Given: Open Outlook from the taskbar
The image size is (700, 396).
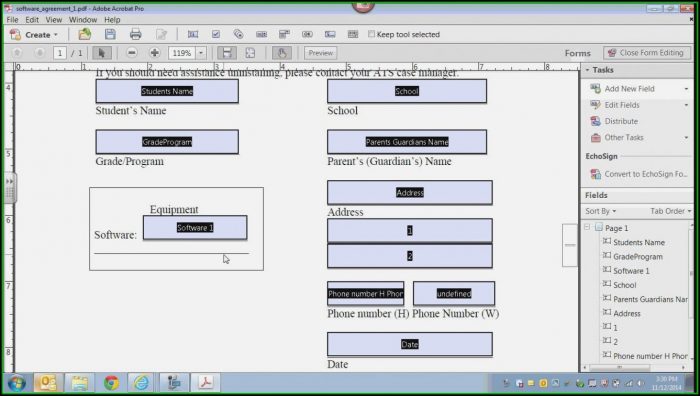Looking at the screenshot, I should click(x=47, y=383).
